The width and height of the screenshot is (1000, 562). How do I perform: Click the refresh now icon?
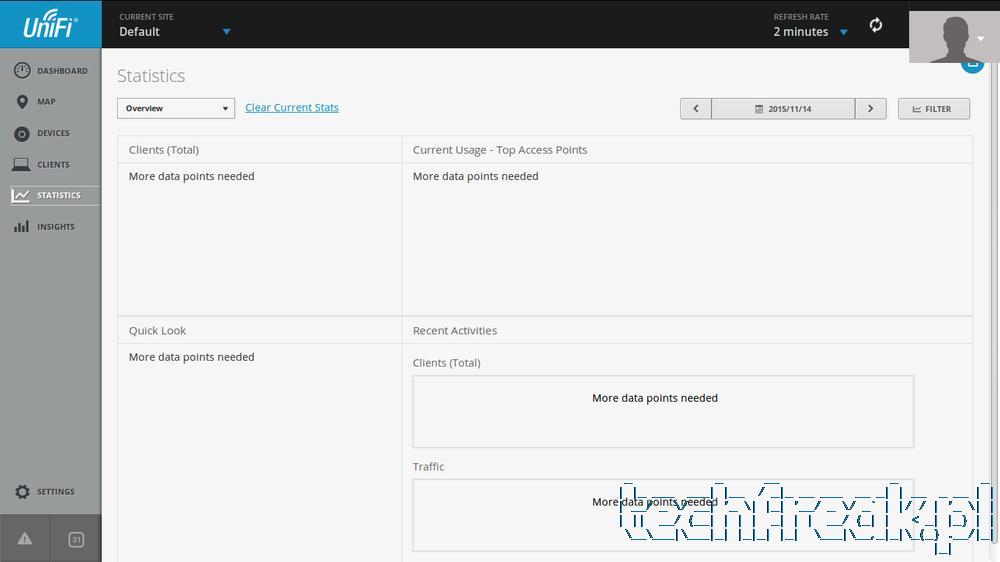tap(876, 25)
